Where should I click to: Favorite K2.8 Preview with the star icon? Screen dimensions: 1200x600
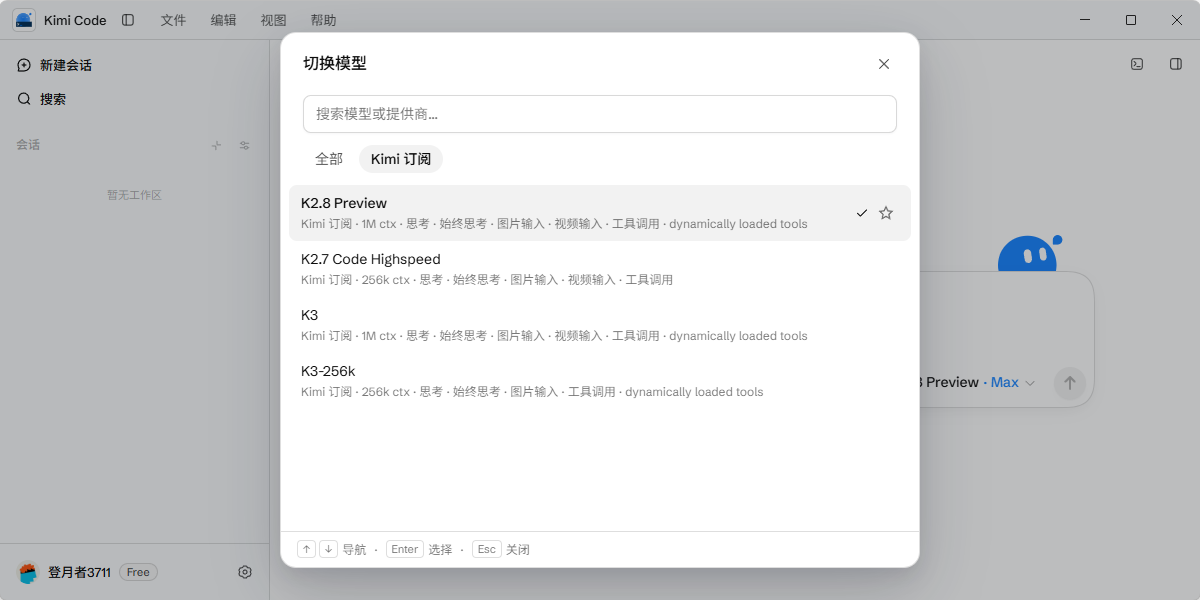(886, 213)
